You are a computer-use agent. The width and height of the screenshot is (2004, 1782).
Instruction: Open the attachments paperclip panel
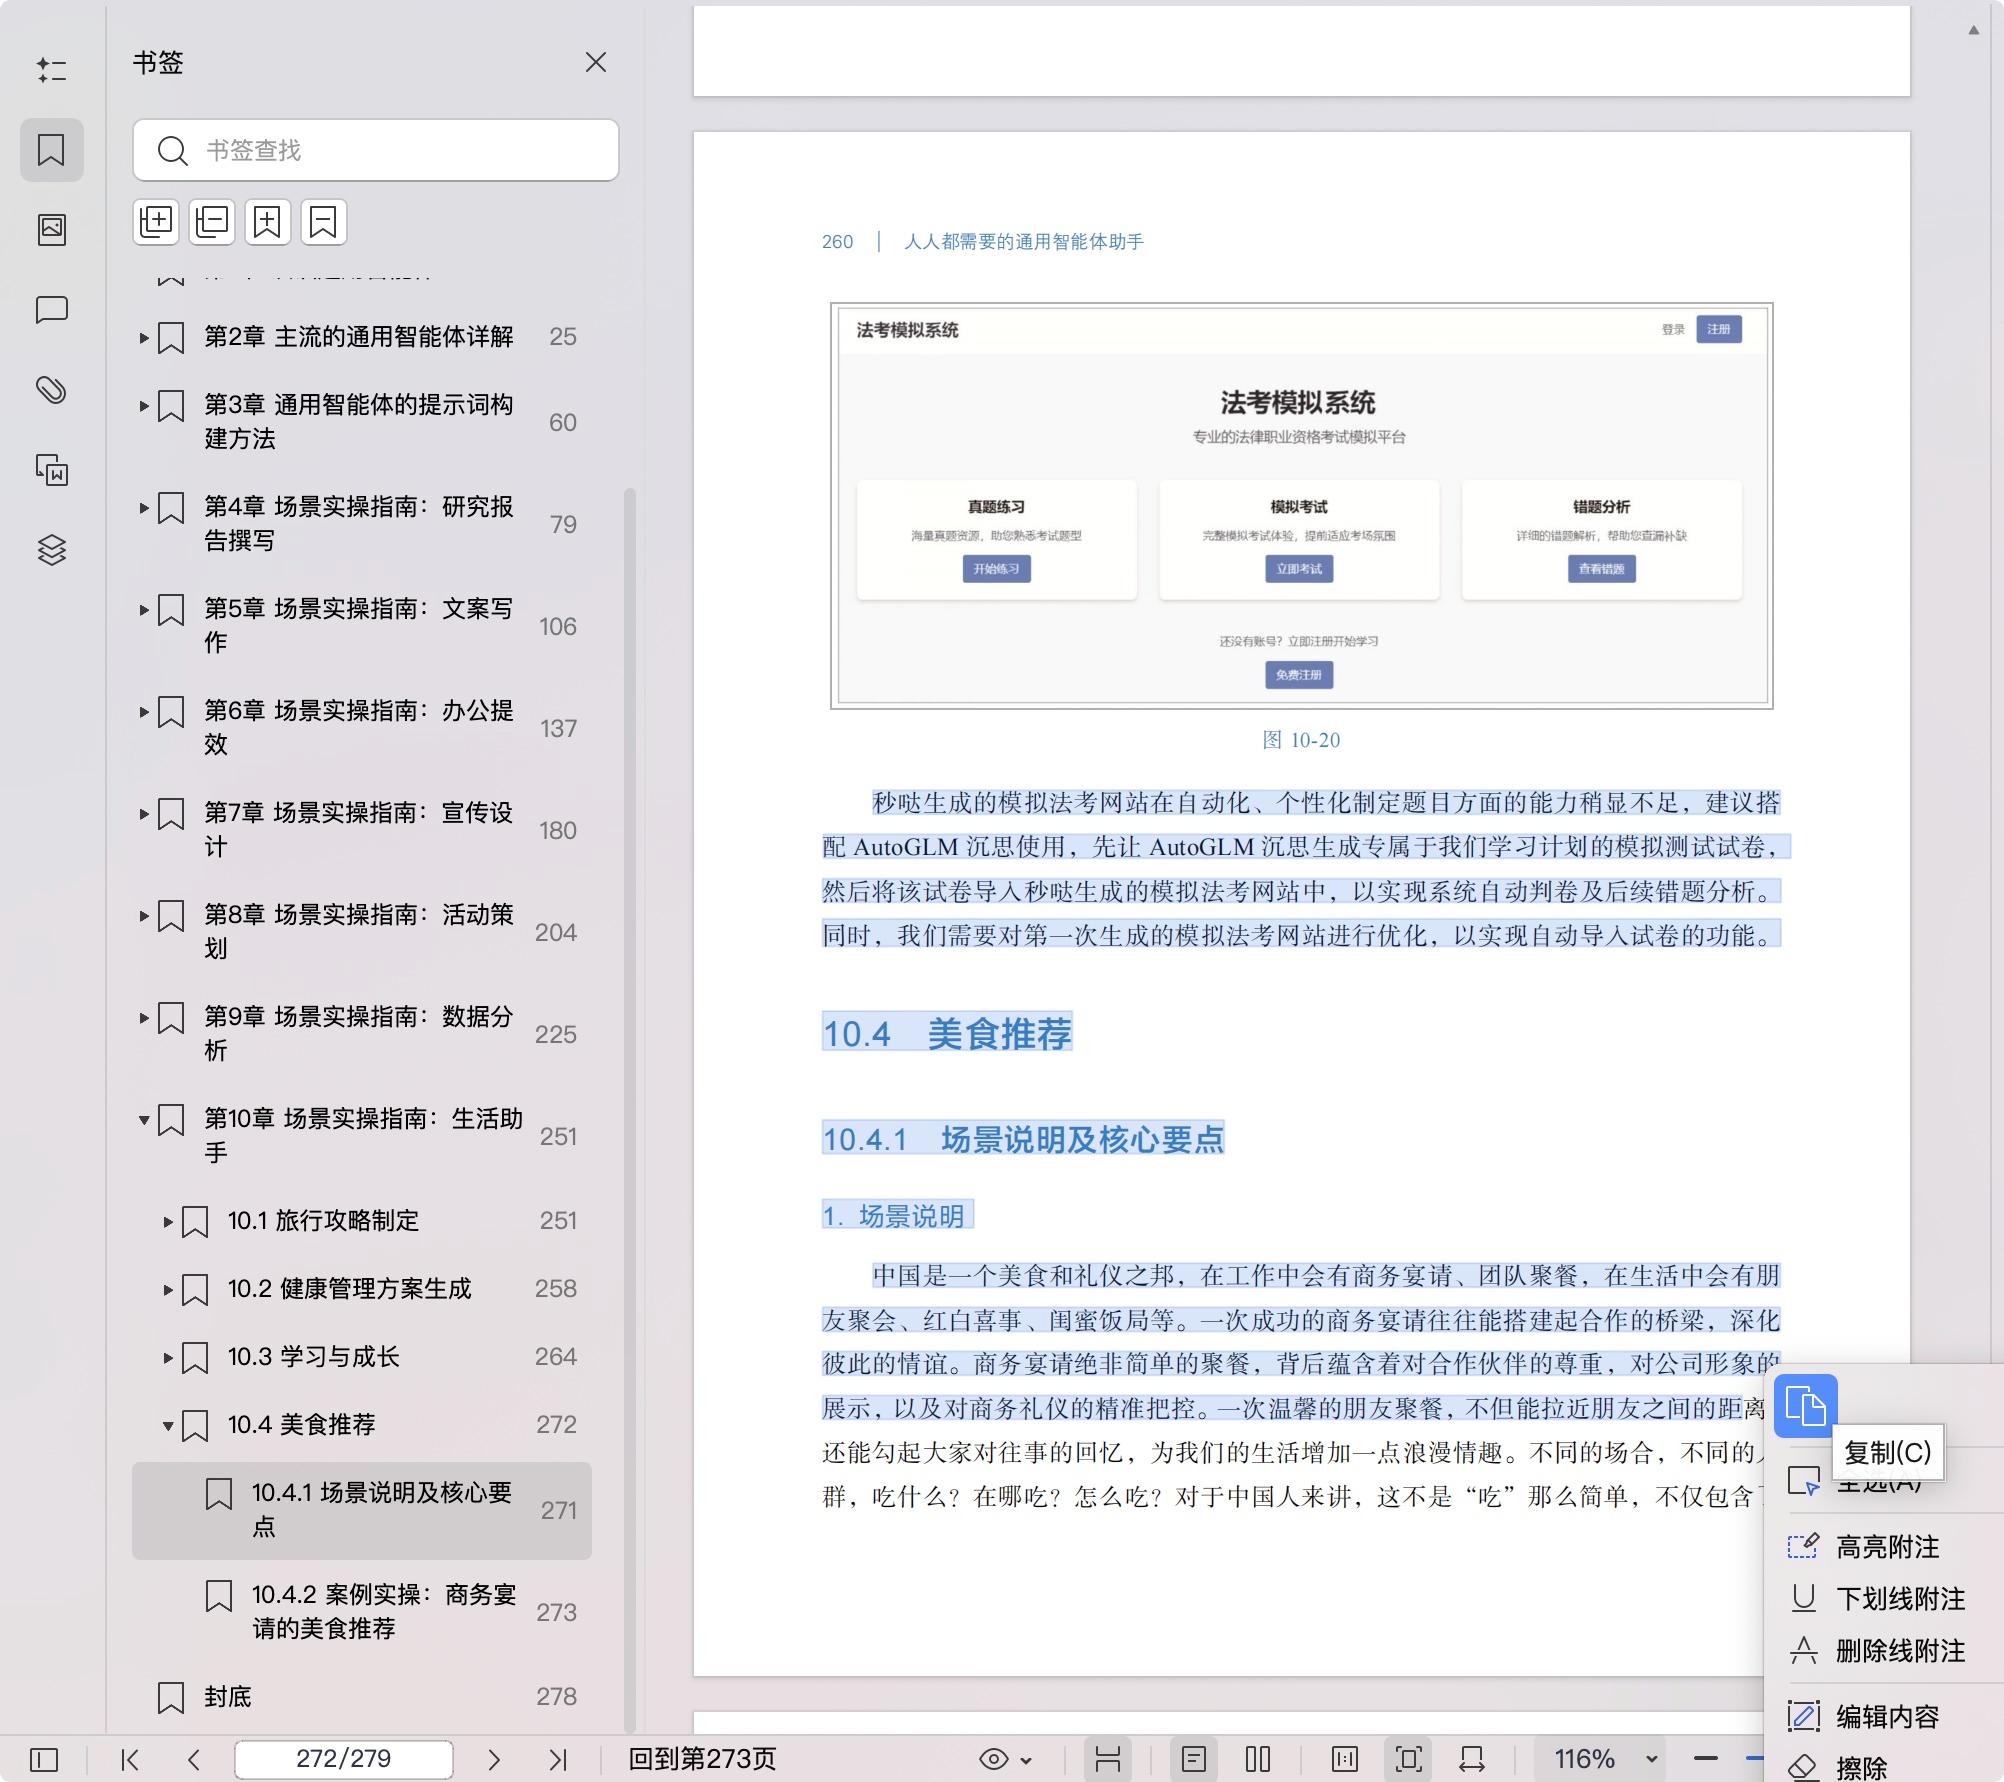coord(52,392)
